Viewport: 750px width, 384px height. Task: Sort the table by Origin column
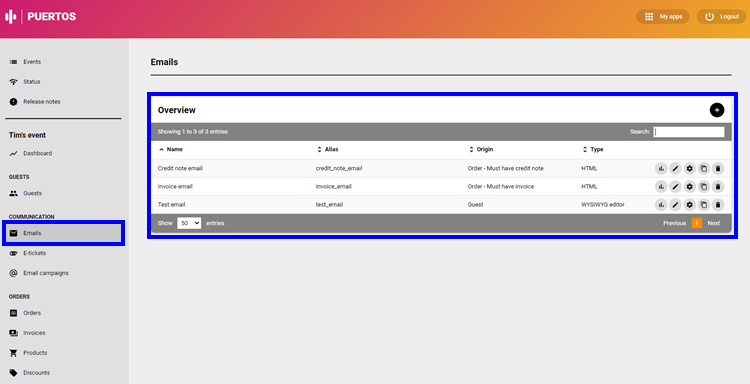(481, 150)
